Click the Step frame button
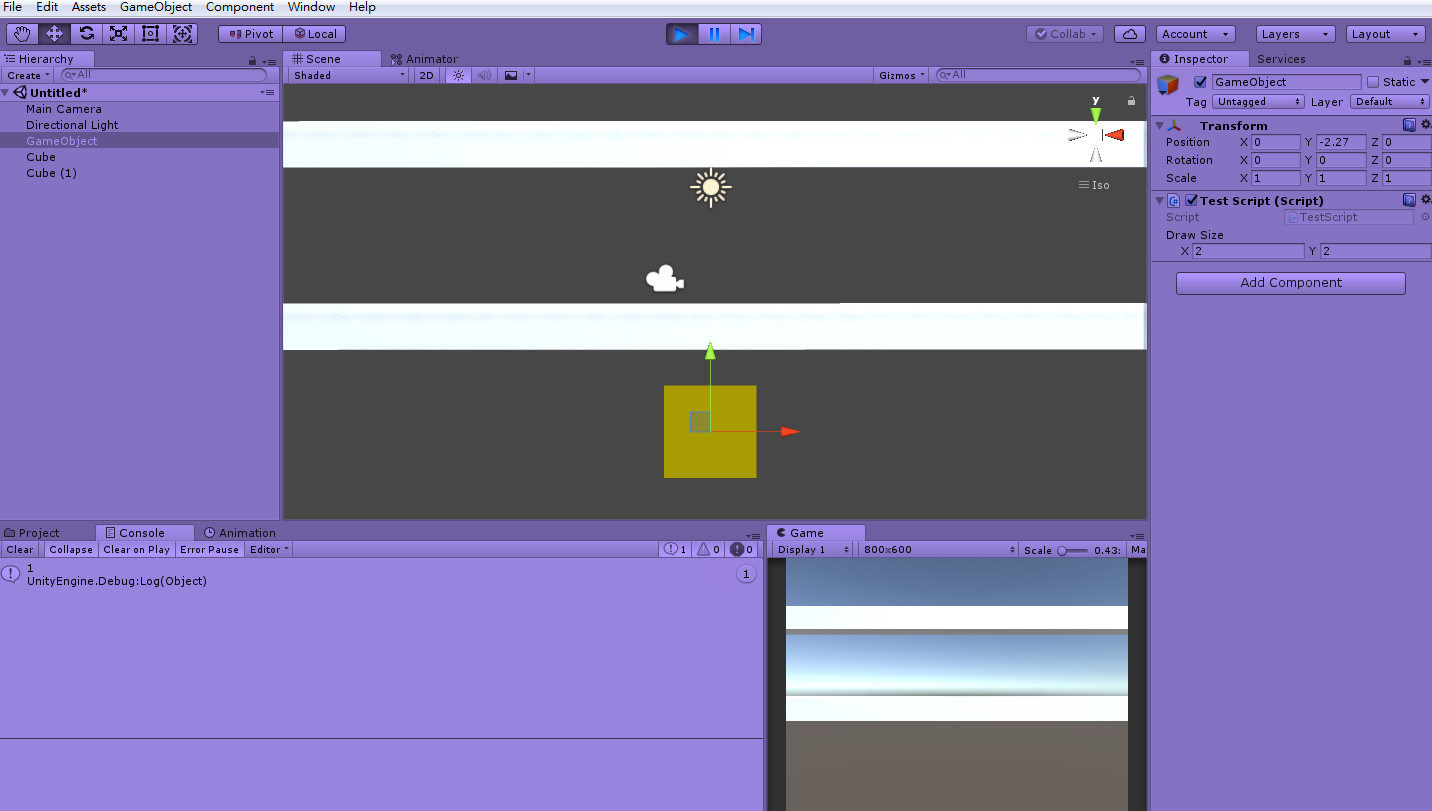 (747, 33)
